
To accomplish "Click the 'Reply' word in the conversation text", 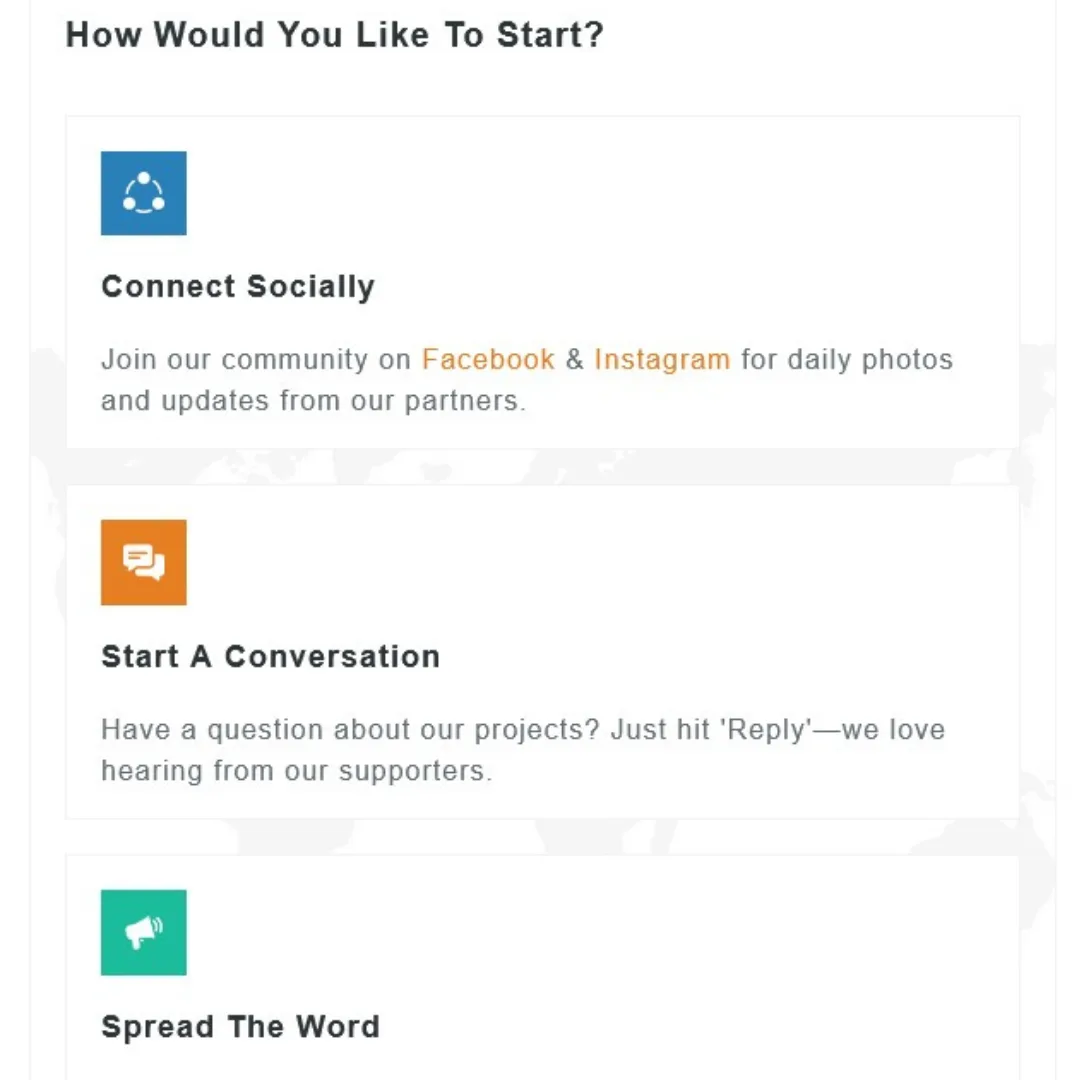I will click(x=766, y=730).
